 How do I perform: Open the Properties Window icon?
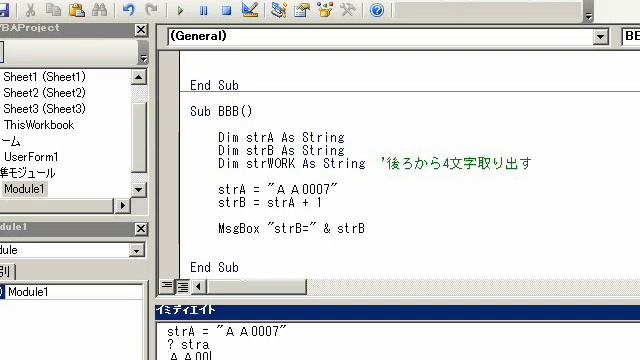tap(302, 10)
